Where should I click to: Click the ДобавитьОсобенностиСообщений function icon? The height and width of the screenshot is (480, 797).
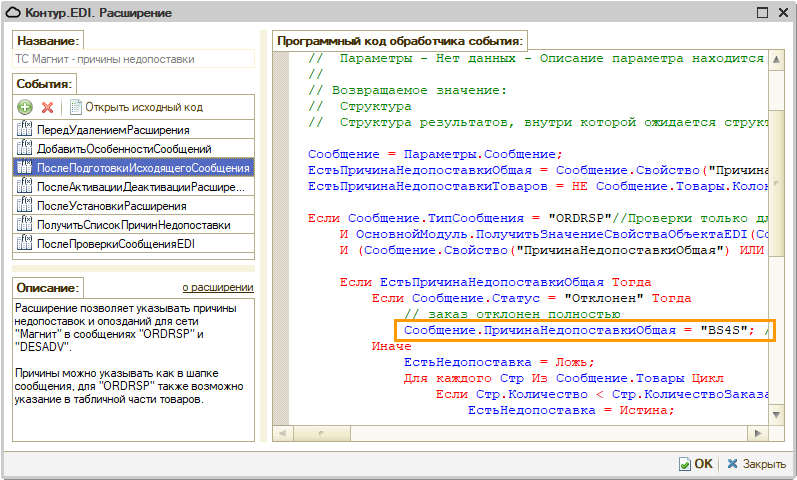tap(25, 149)
